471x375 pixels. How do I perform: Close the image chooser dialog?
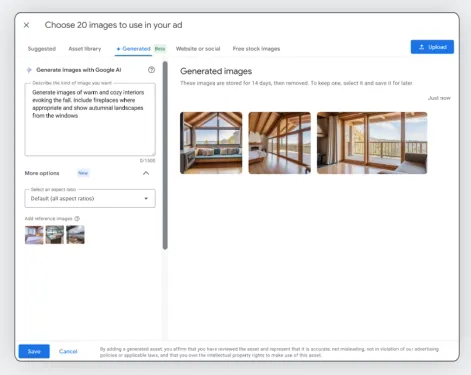click(x=26, y=25)
